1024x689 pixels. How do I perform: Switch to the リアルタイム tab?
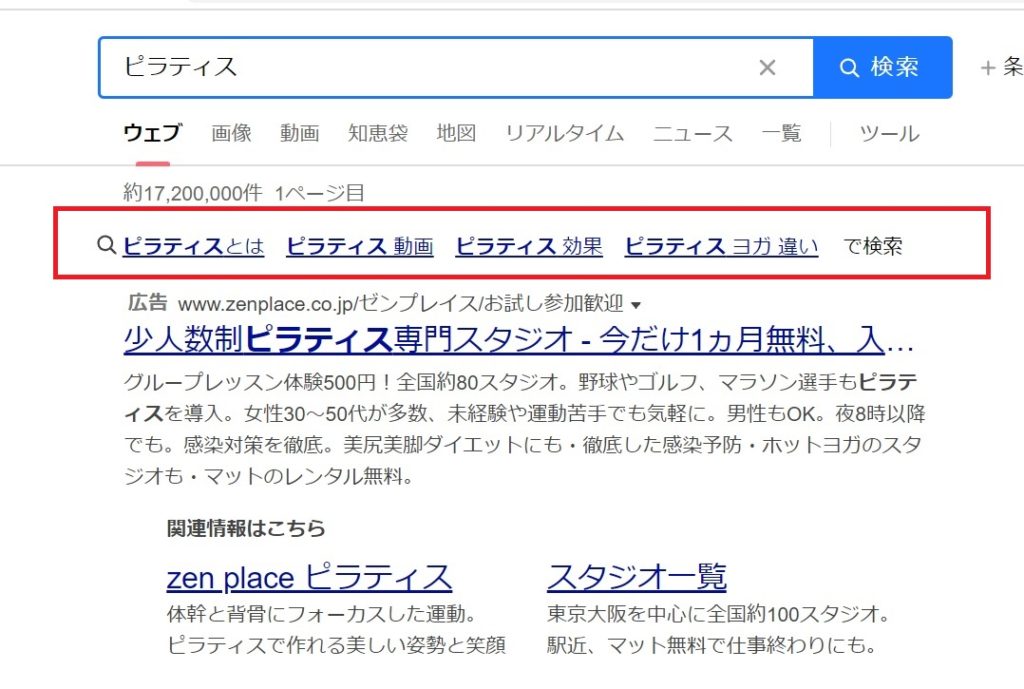tap(564, 134)
